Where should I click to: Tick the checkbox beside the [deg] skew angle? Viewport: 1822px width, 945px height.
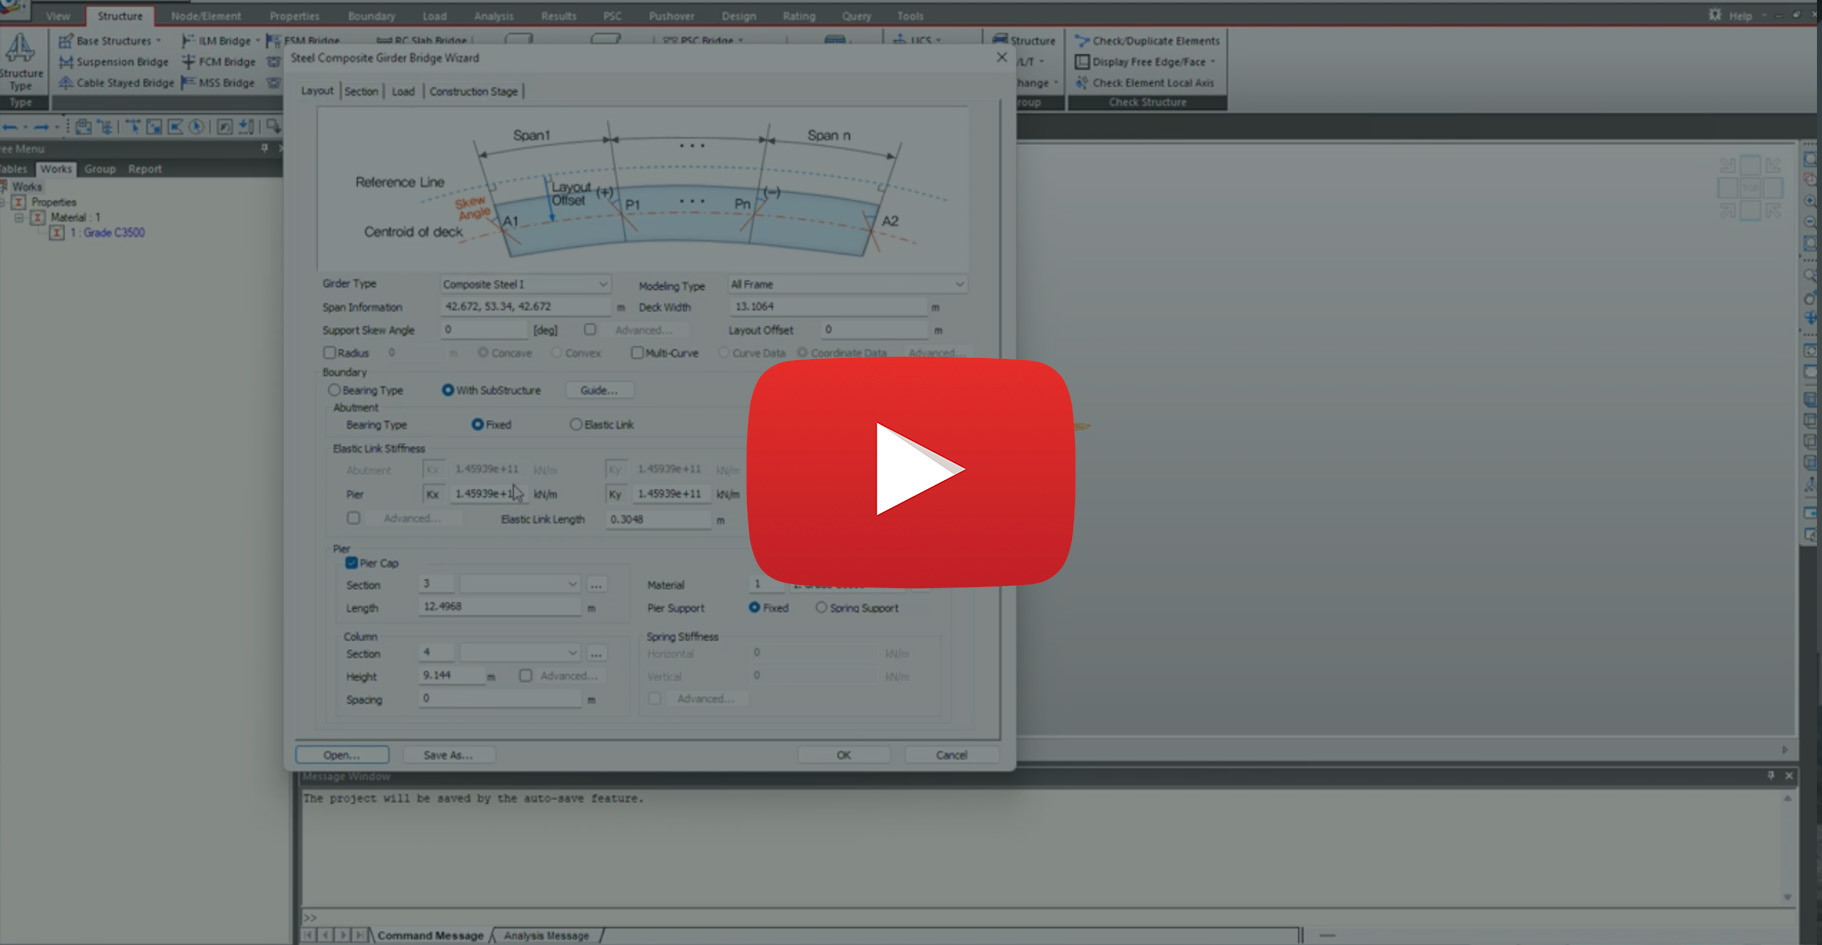[590, 330]
